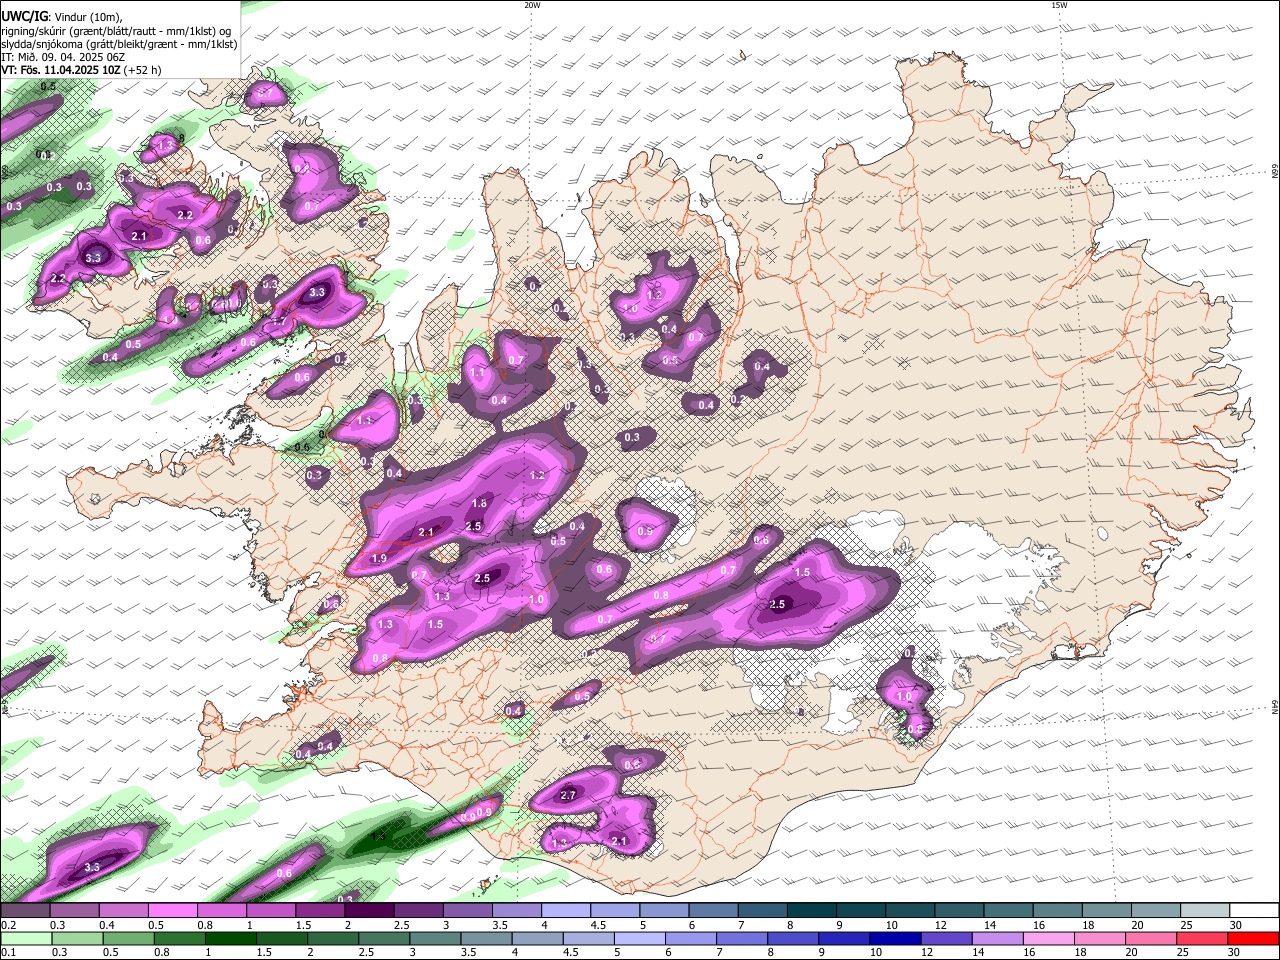Select the 'rigning/skúrir' legend description line

click(116, 30)
